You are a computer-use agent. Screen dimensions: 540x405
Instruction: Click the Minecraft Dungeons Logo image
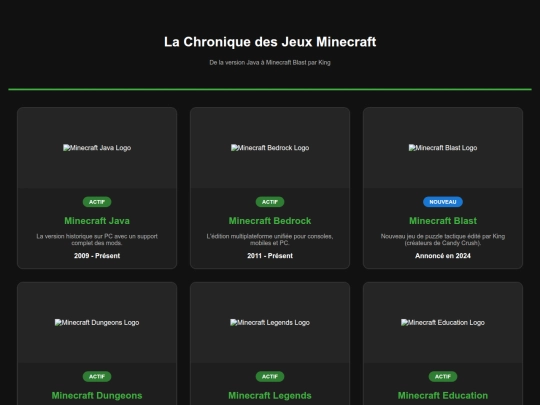[x=97, y=322]
